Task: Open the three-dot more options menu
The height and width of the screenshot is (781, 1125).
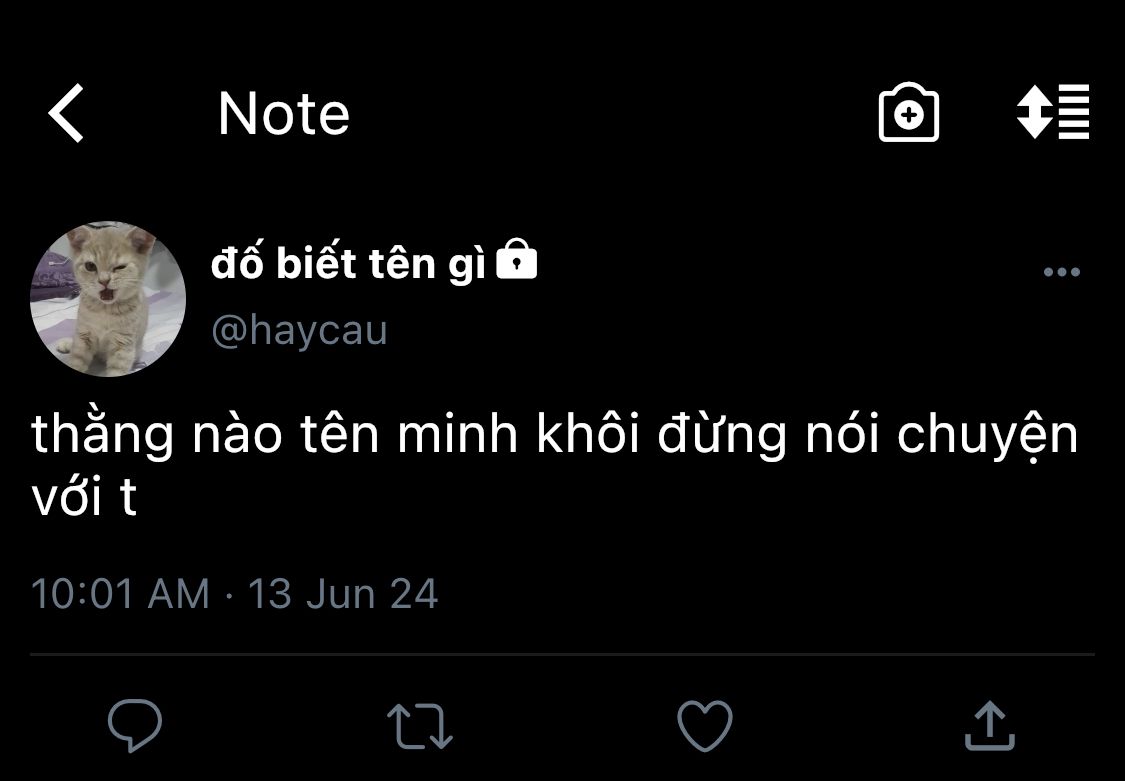Action: tap(1061, 272)
